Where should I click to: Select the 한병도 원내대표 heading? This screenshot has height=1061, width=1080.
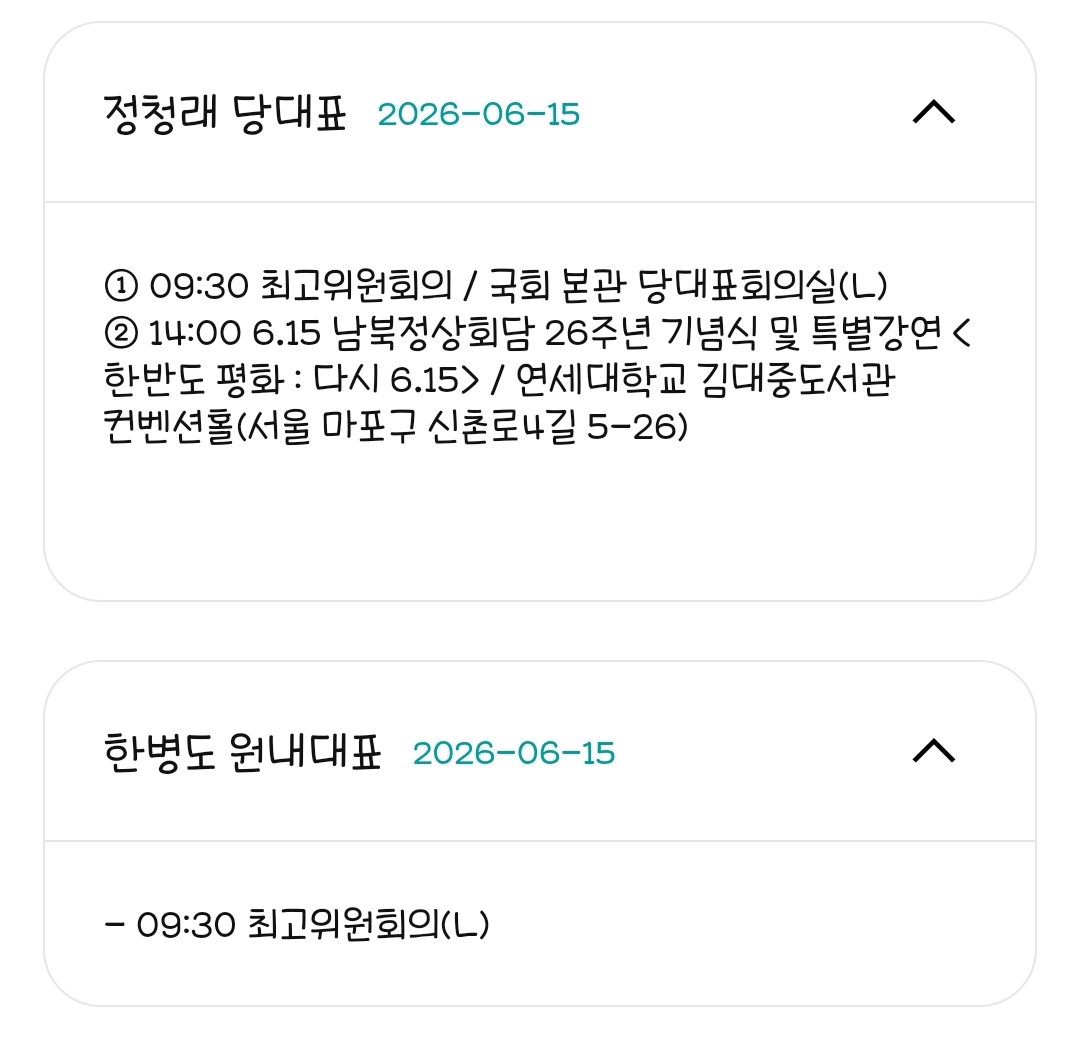coord(242,752)
